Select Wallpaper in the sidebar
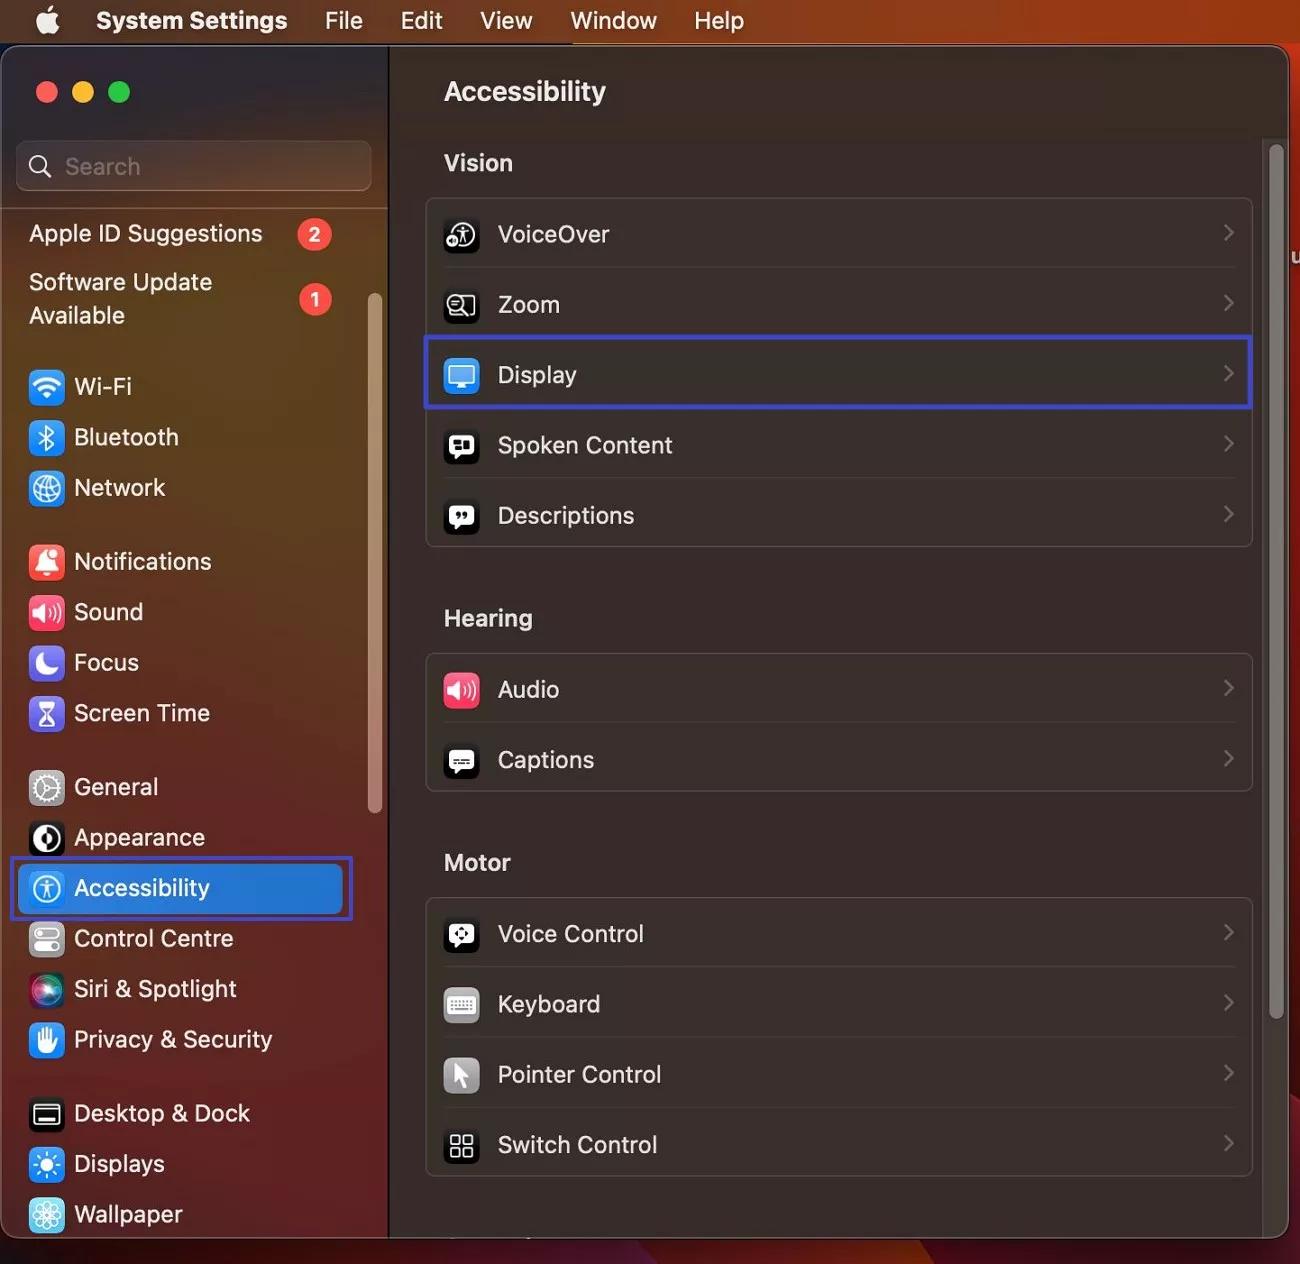Screen dimensions: 1300x1264 pyautogui.click(x=127, y=1214)
